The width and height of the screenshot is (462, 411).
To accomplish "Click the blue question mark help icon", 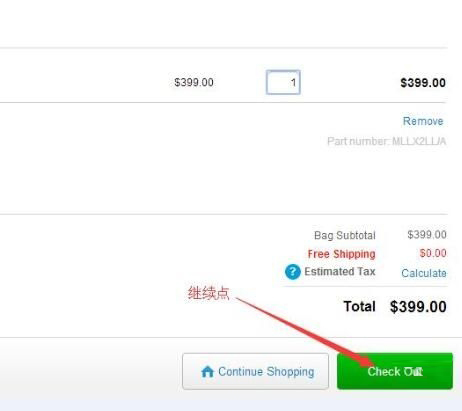I will (x=293, y=272).
